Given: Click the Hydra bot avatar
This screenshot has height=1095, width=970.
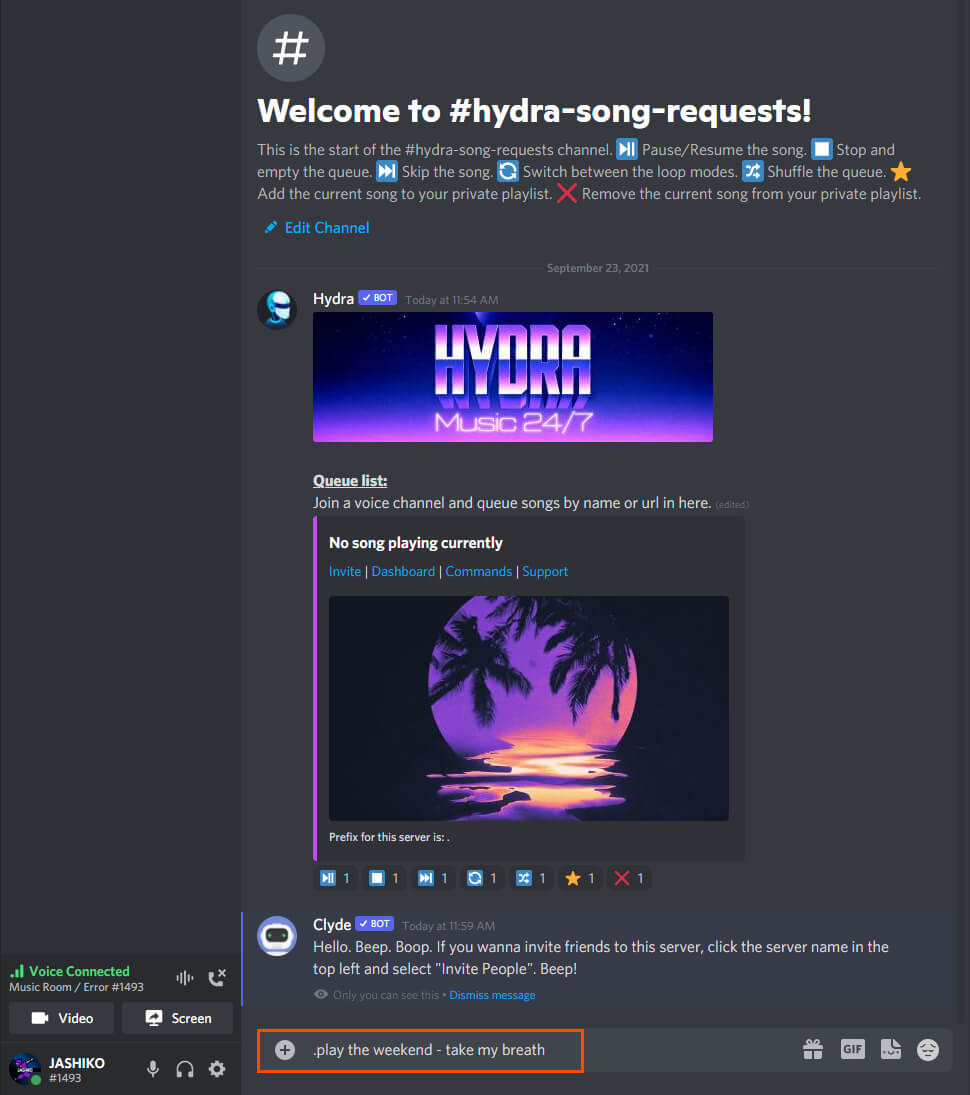Looking at the screenshot, I should tap(277, 309).
